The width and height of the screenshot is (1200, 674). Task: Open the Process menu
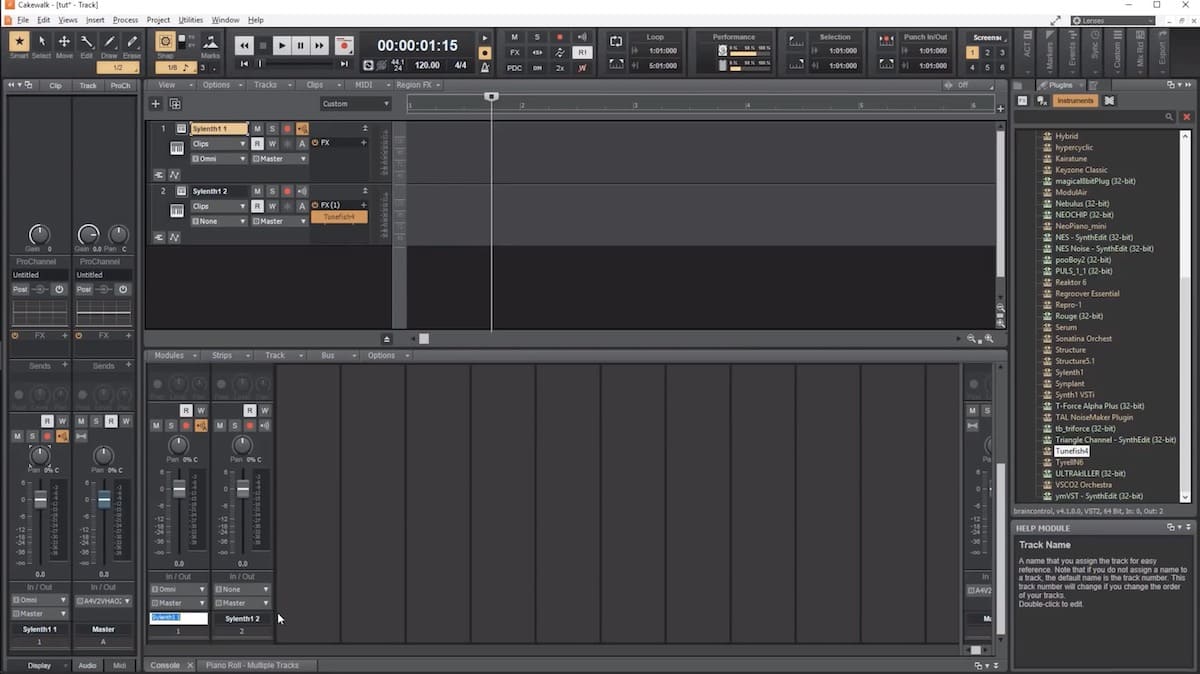click(125, 20)
